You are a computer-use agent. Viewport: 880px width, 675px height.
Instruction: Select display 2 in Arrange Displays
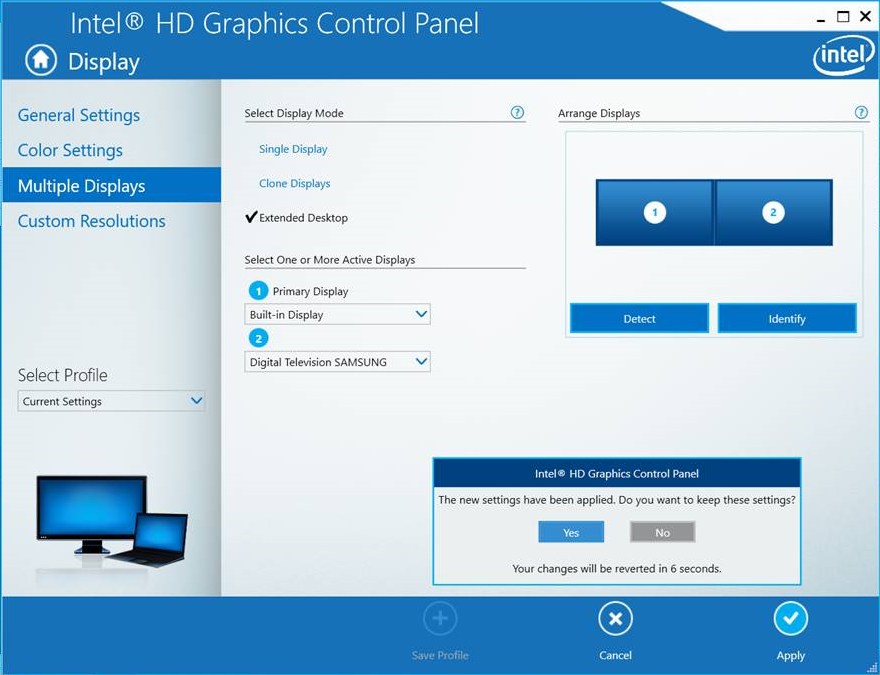click(773, 213)
